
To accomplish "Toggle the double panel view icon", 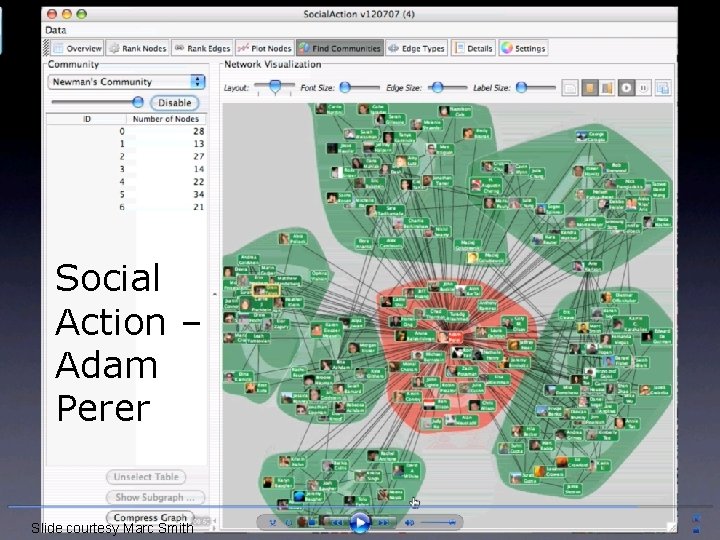I will click(607, 88).
